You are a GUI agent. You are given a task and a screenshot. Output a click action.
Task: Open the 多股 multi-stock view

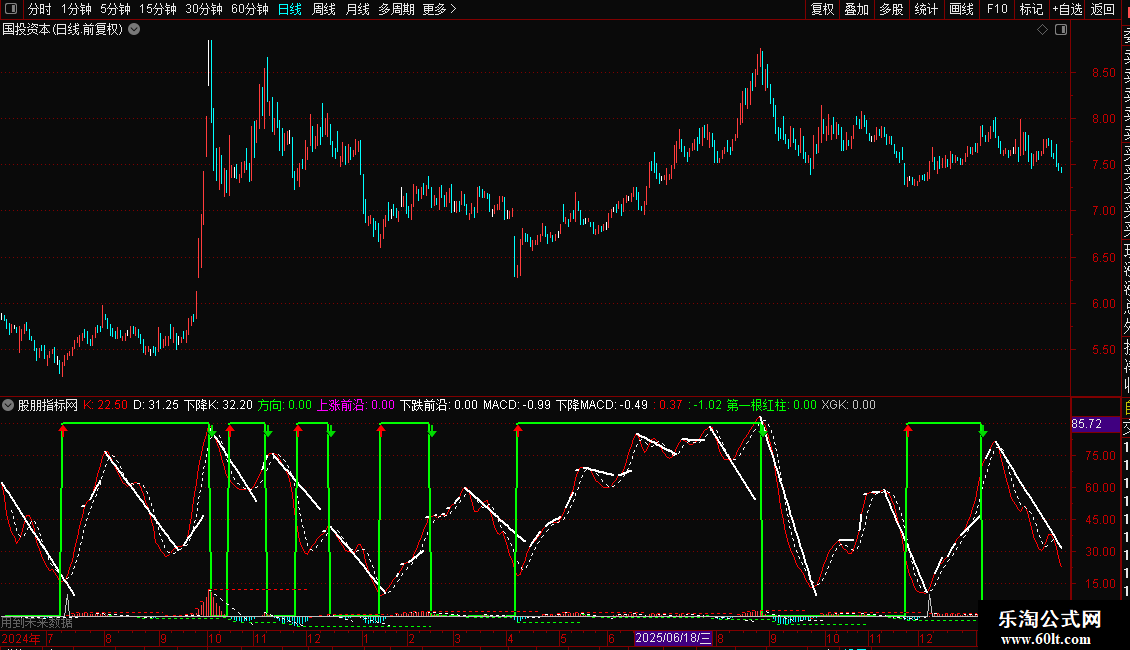(891, 9)
